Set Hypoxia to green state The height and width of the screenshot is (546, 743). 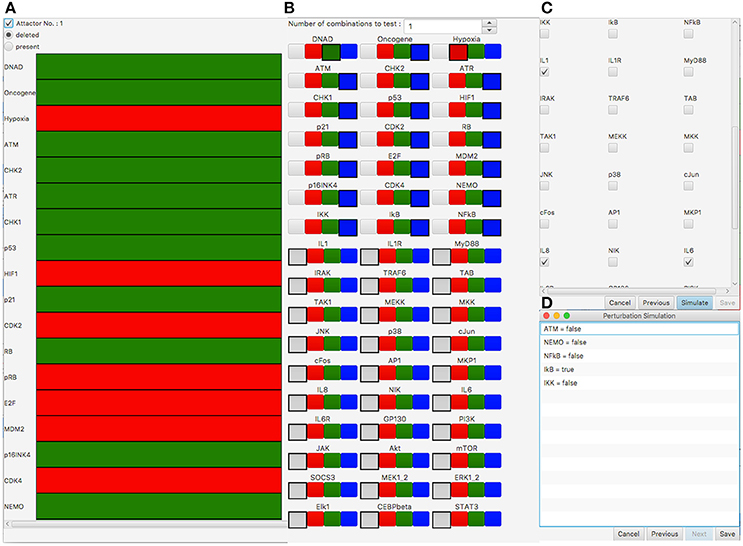tap(476, 52)
